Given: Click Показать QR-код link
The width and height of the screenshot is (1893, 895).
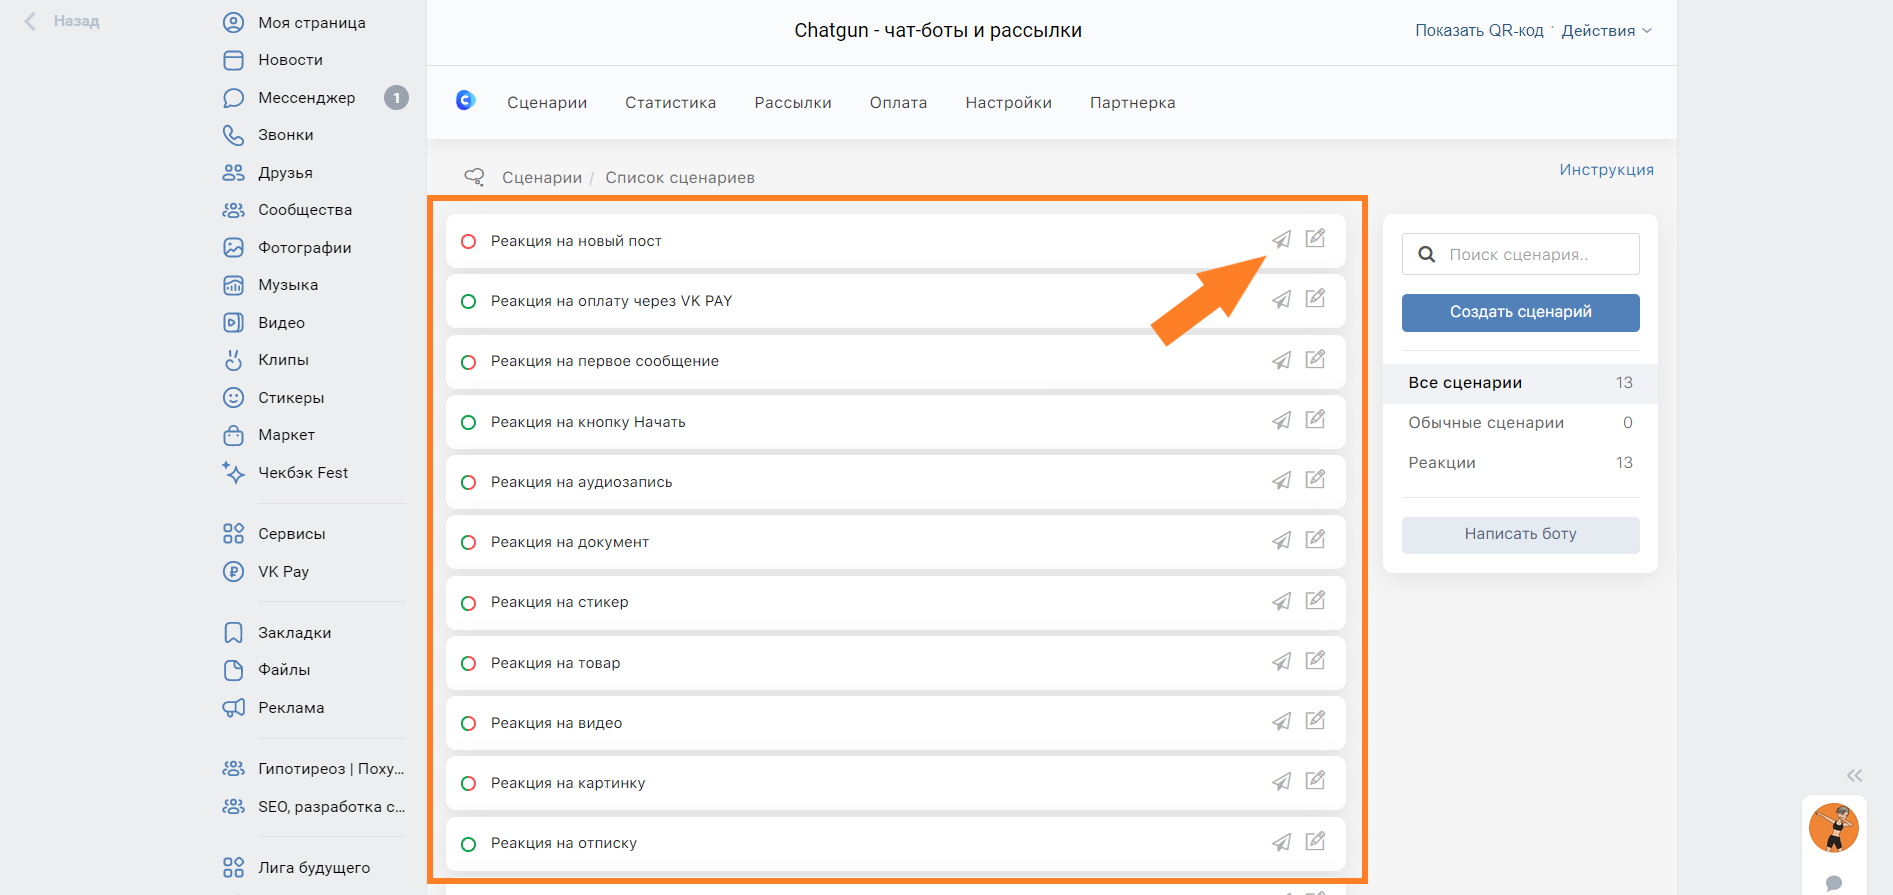Looking at the screenshot, I should pos(1479,31).
